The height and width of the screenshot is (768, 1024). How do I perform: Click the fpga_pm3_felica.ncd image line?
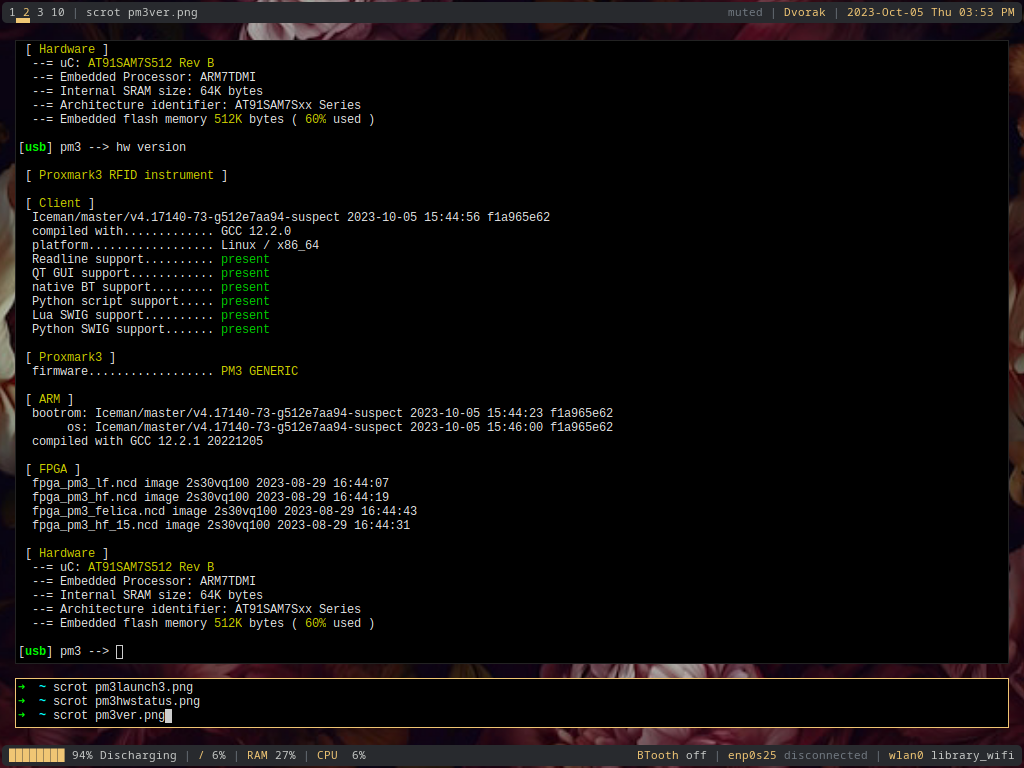tap(225, 511)
